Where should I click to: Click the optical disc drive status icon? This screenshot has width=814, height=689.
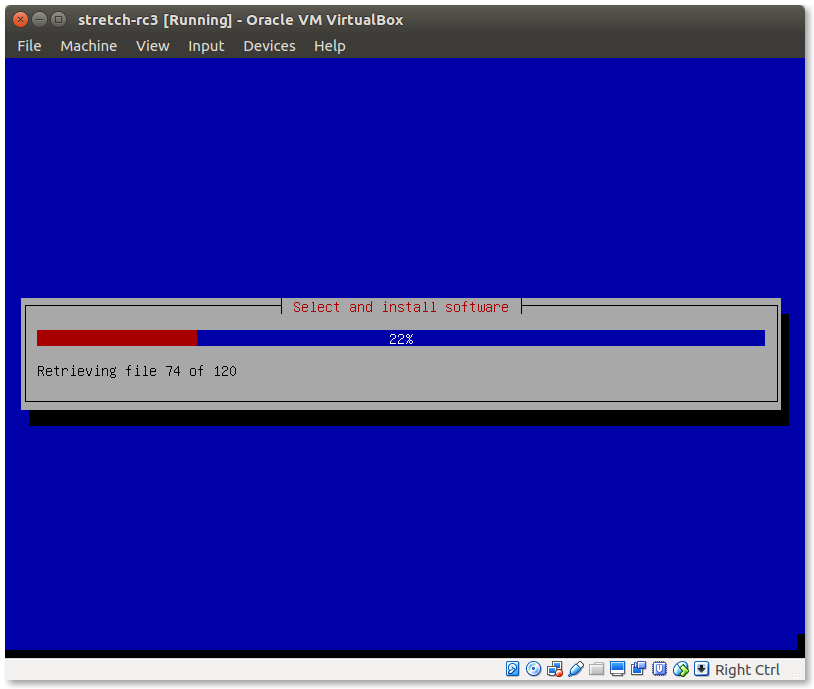533,669
